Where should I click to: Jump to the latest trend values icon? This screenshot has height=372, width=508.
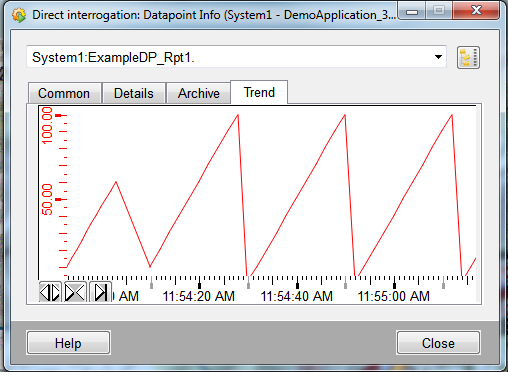pyautogui.click(x=100, y=292)
